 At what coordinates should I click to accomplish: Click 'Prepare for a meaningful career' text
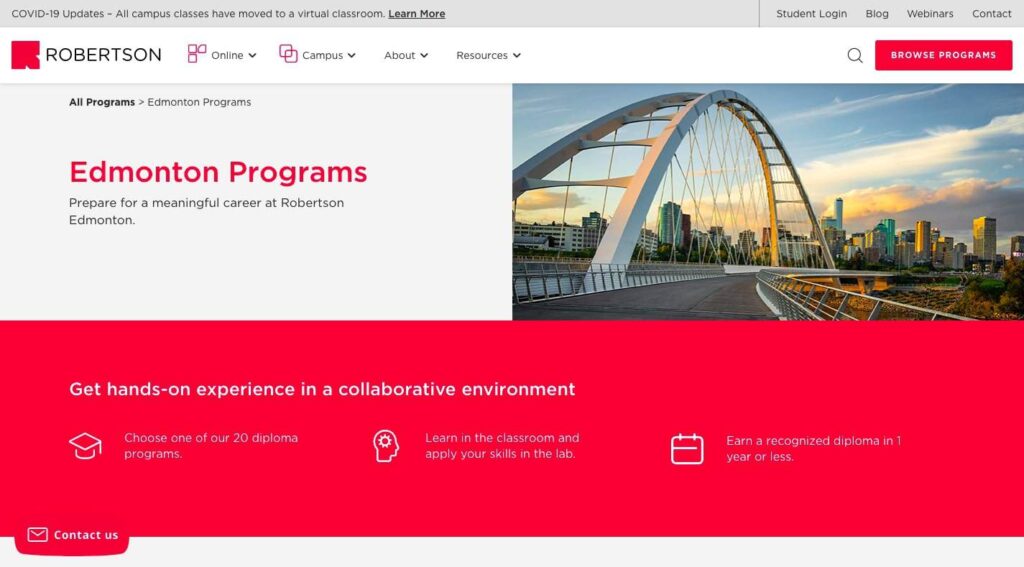(x=206, y=211)
